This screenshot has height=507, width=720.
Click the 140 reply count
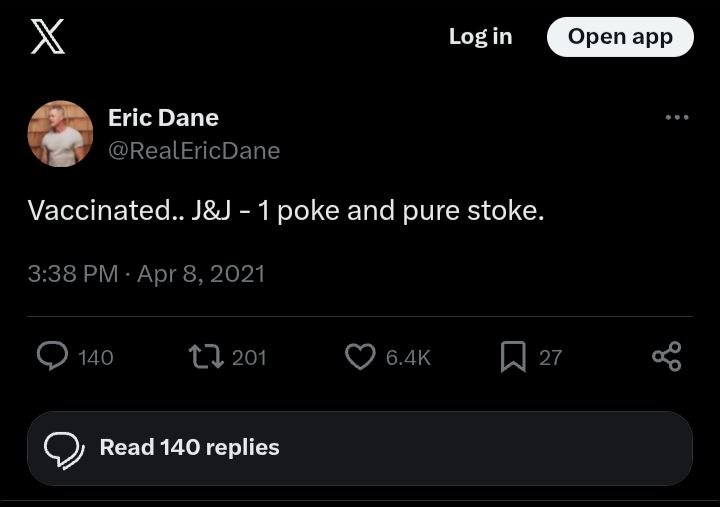tap(96, 357)
